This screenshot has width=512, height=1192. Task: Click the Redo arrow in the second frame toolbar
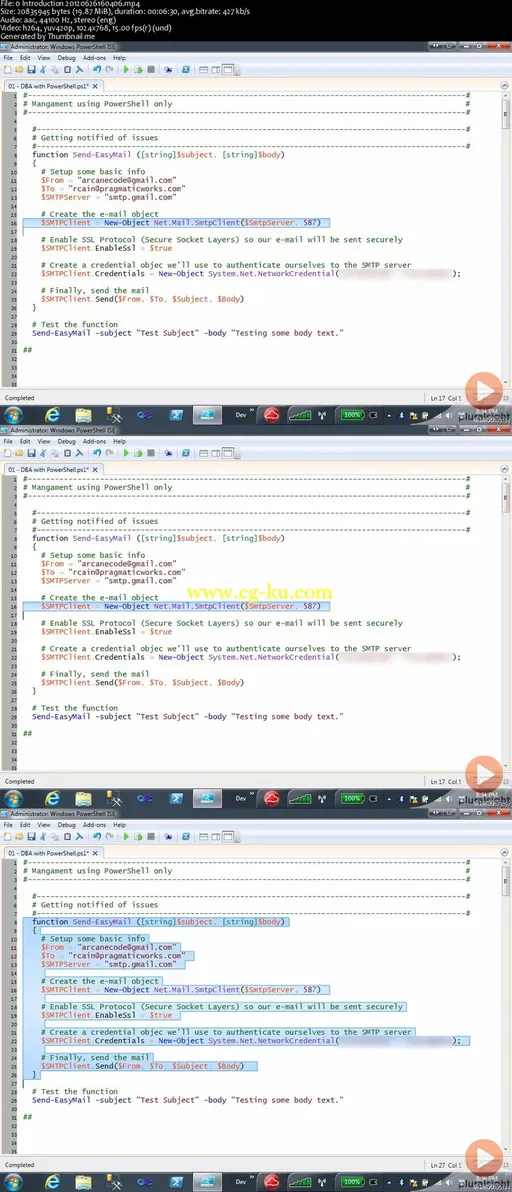pos(109,453)
